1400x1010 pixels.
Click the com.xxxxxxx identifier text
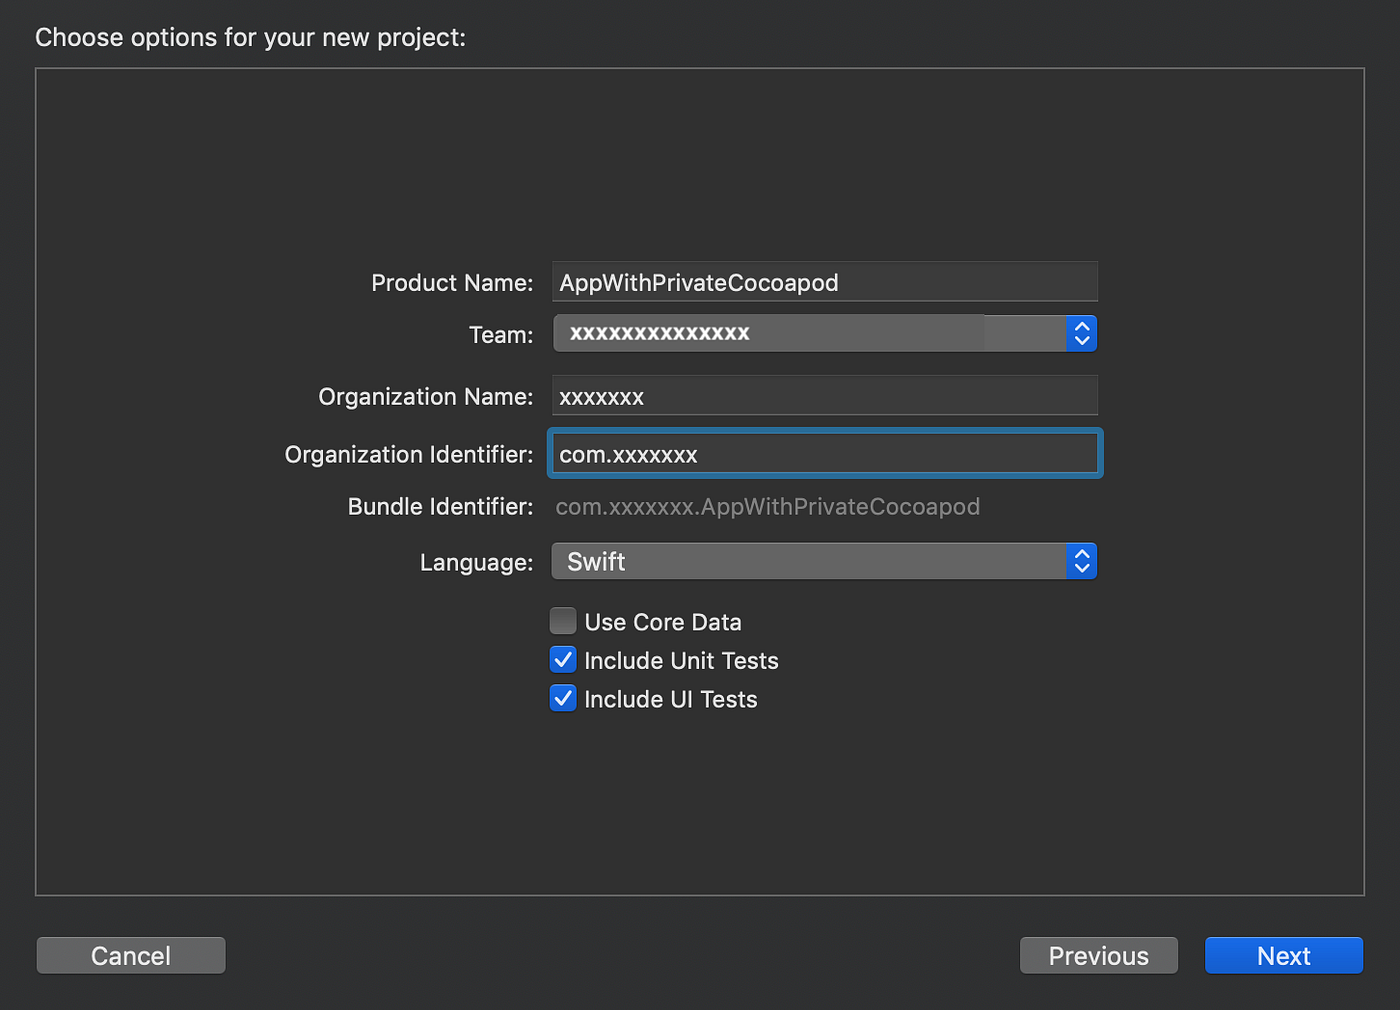(x=626, y=453)
